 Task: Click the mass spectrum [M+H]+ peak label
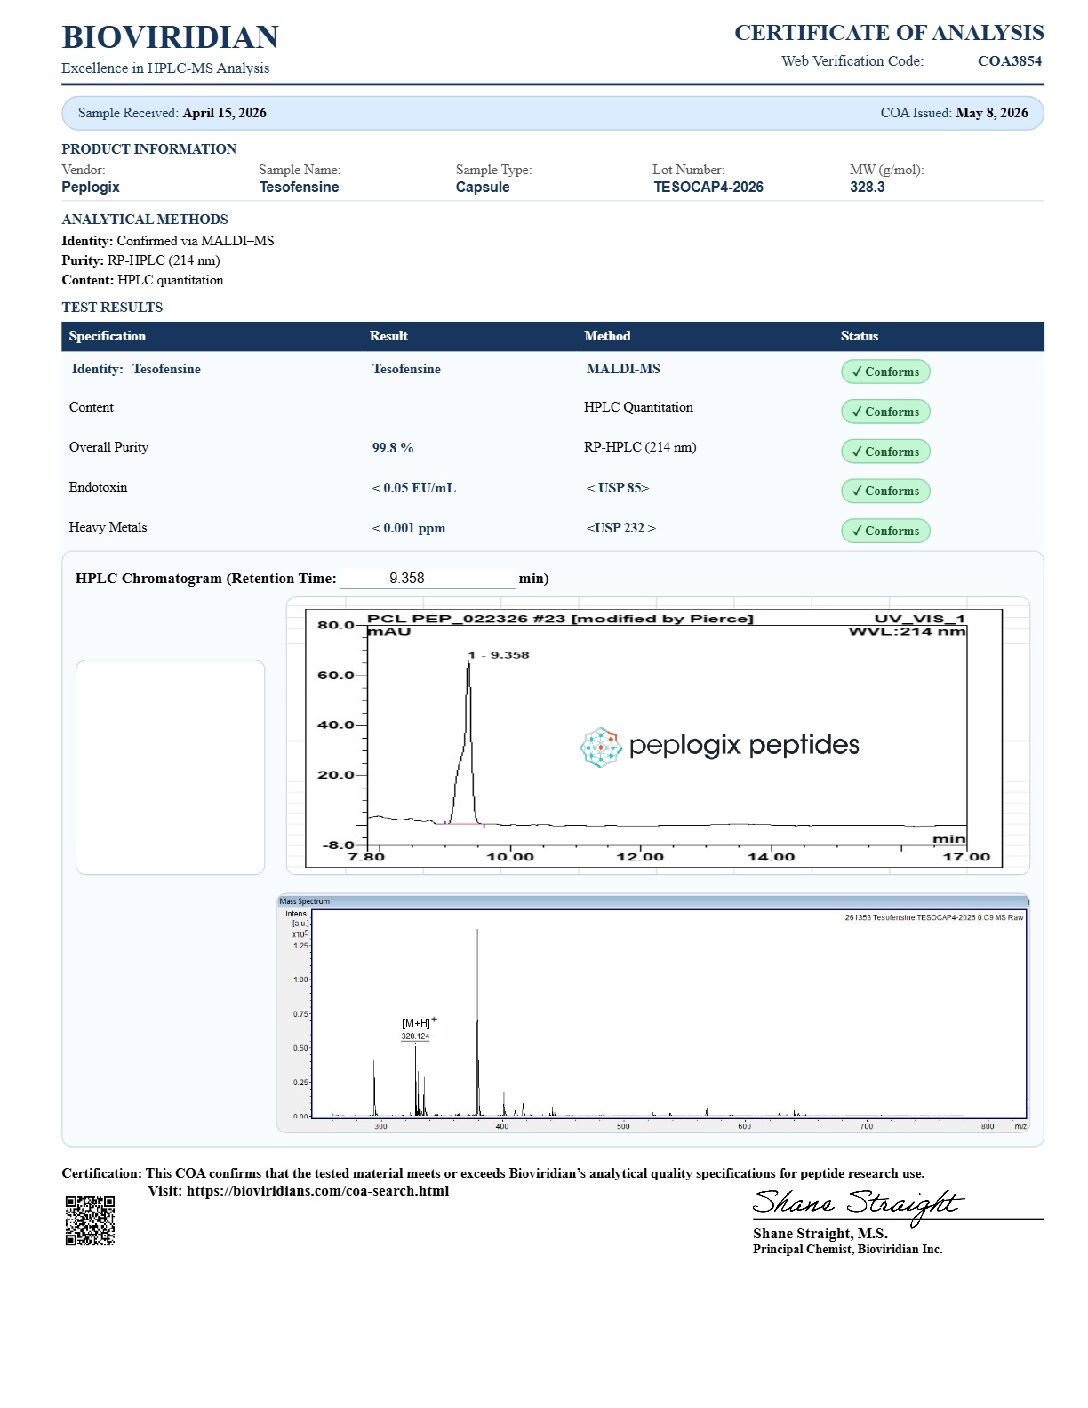pos(418,1023)
